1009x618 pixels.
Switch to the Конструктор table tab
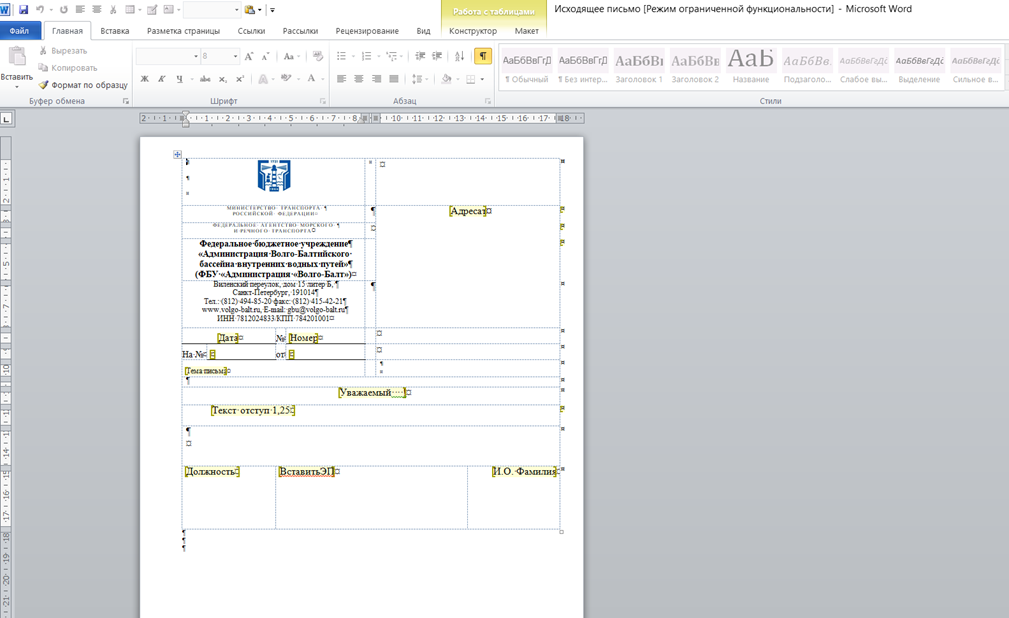click(473, 31)
